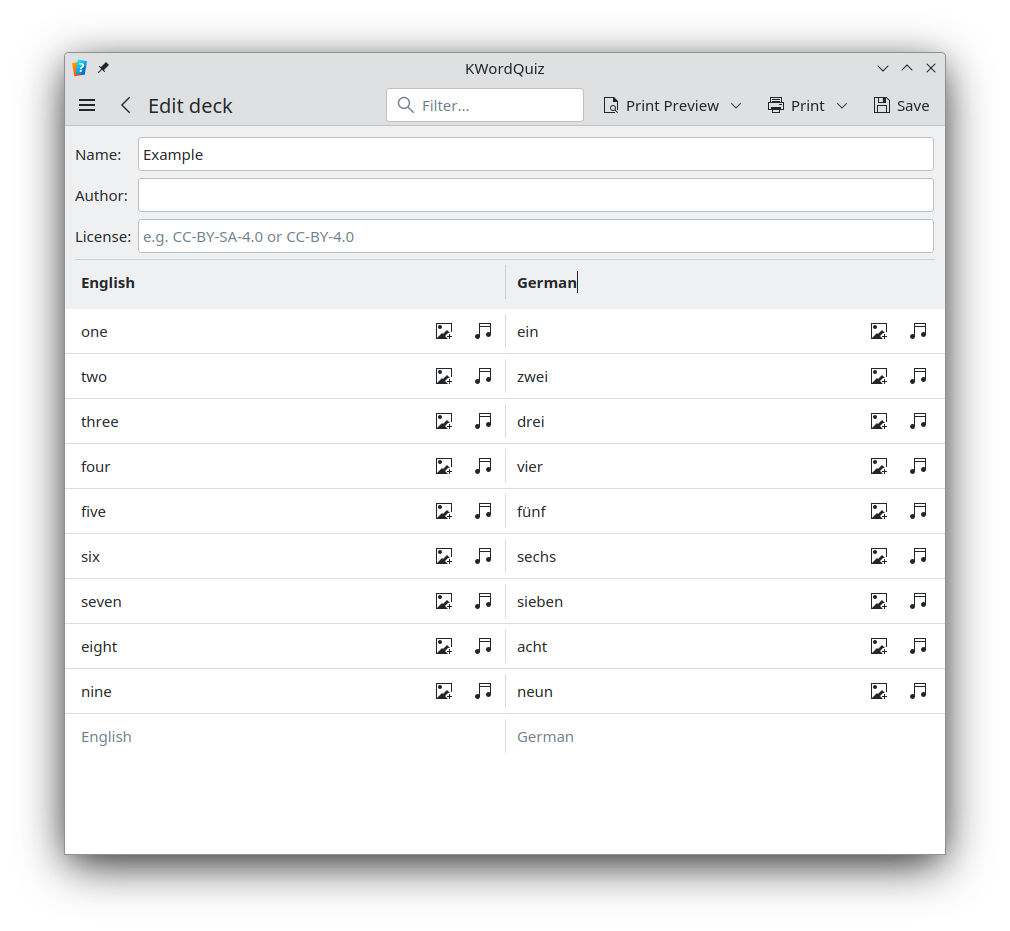This screenshot has height=931, width=1010.
Task: Go back using the Edit deck back arrow
Action: 125,105
